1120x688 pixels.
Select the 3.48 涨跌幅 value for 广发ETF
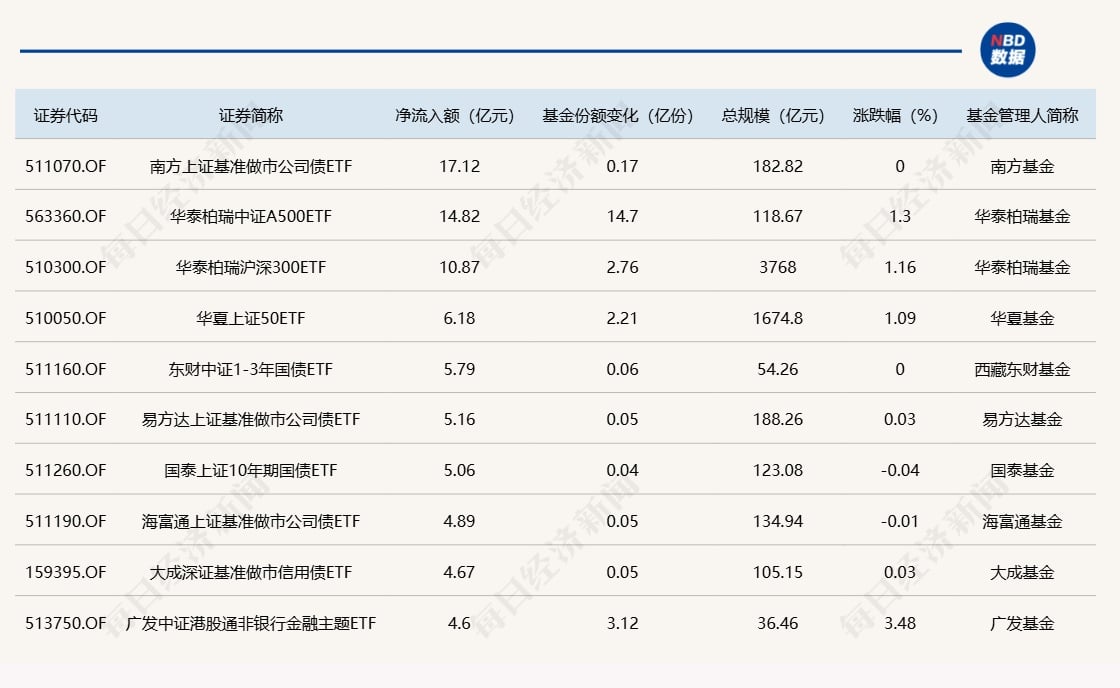click(898, 622)
